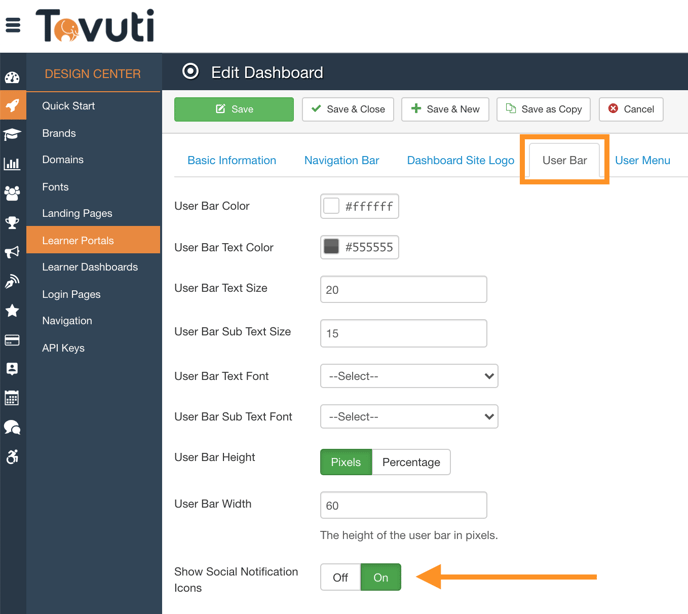Open the bar chart reports icon

[x=12, y=164]
